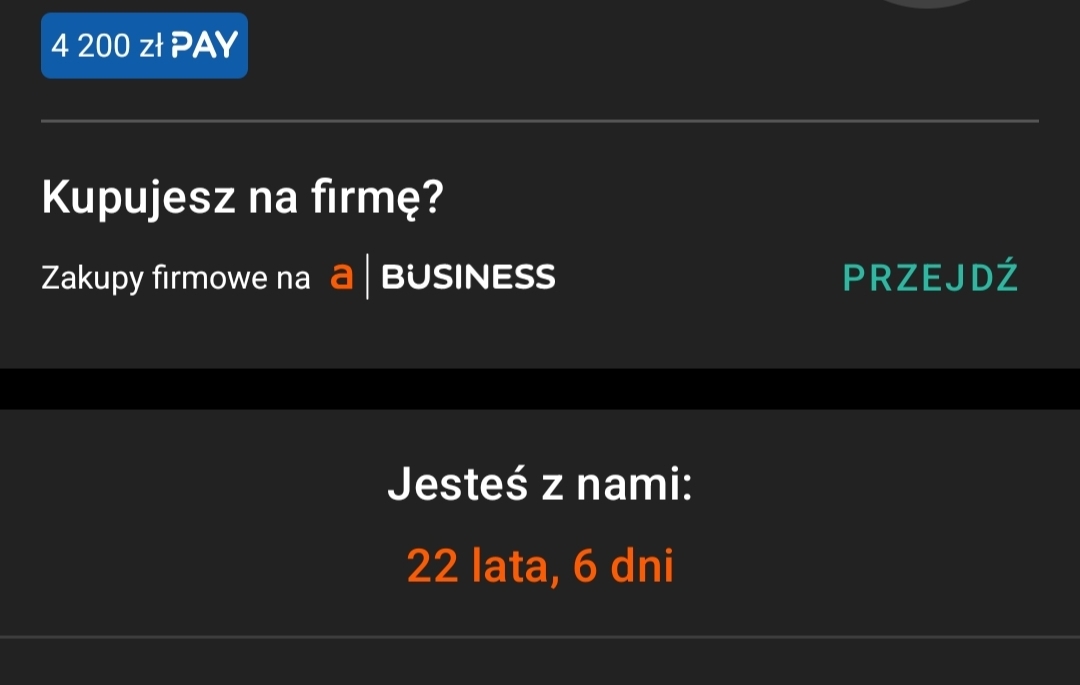
Task: Click the black band between sections
Action: click(540, 389)
